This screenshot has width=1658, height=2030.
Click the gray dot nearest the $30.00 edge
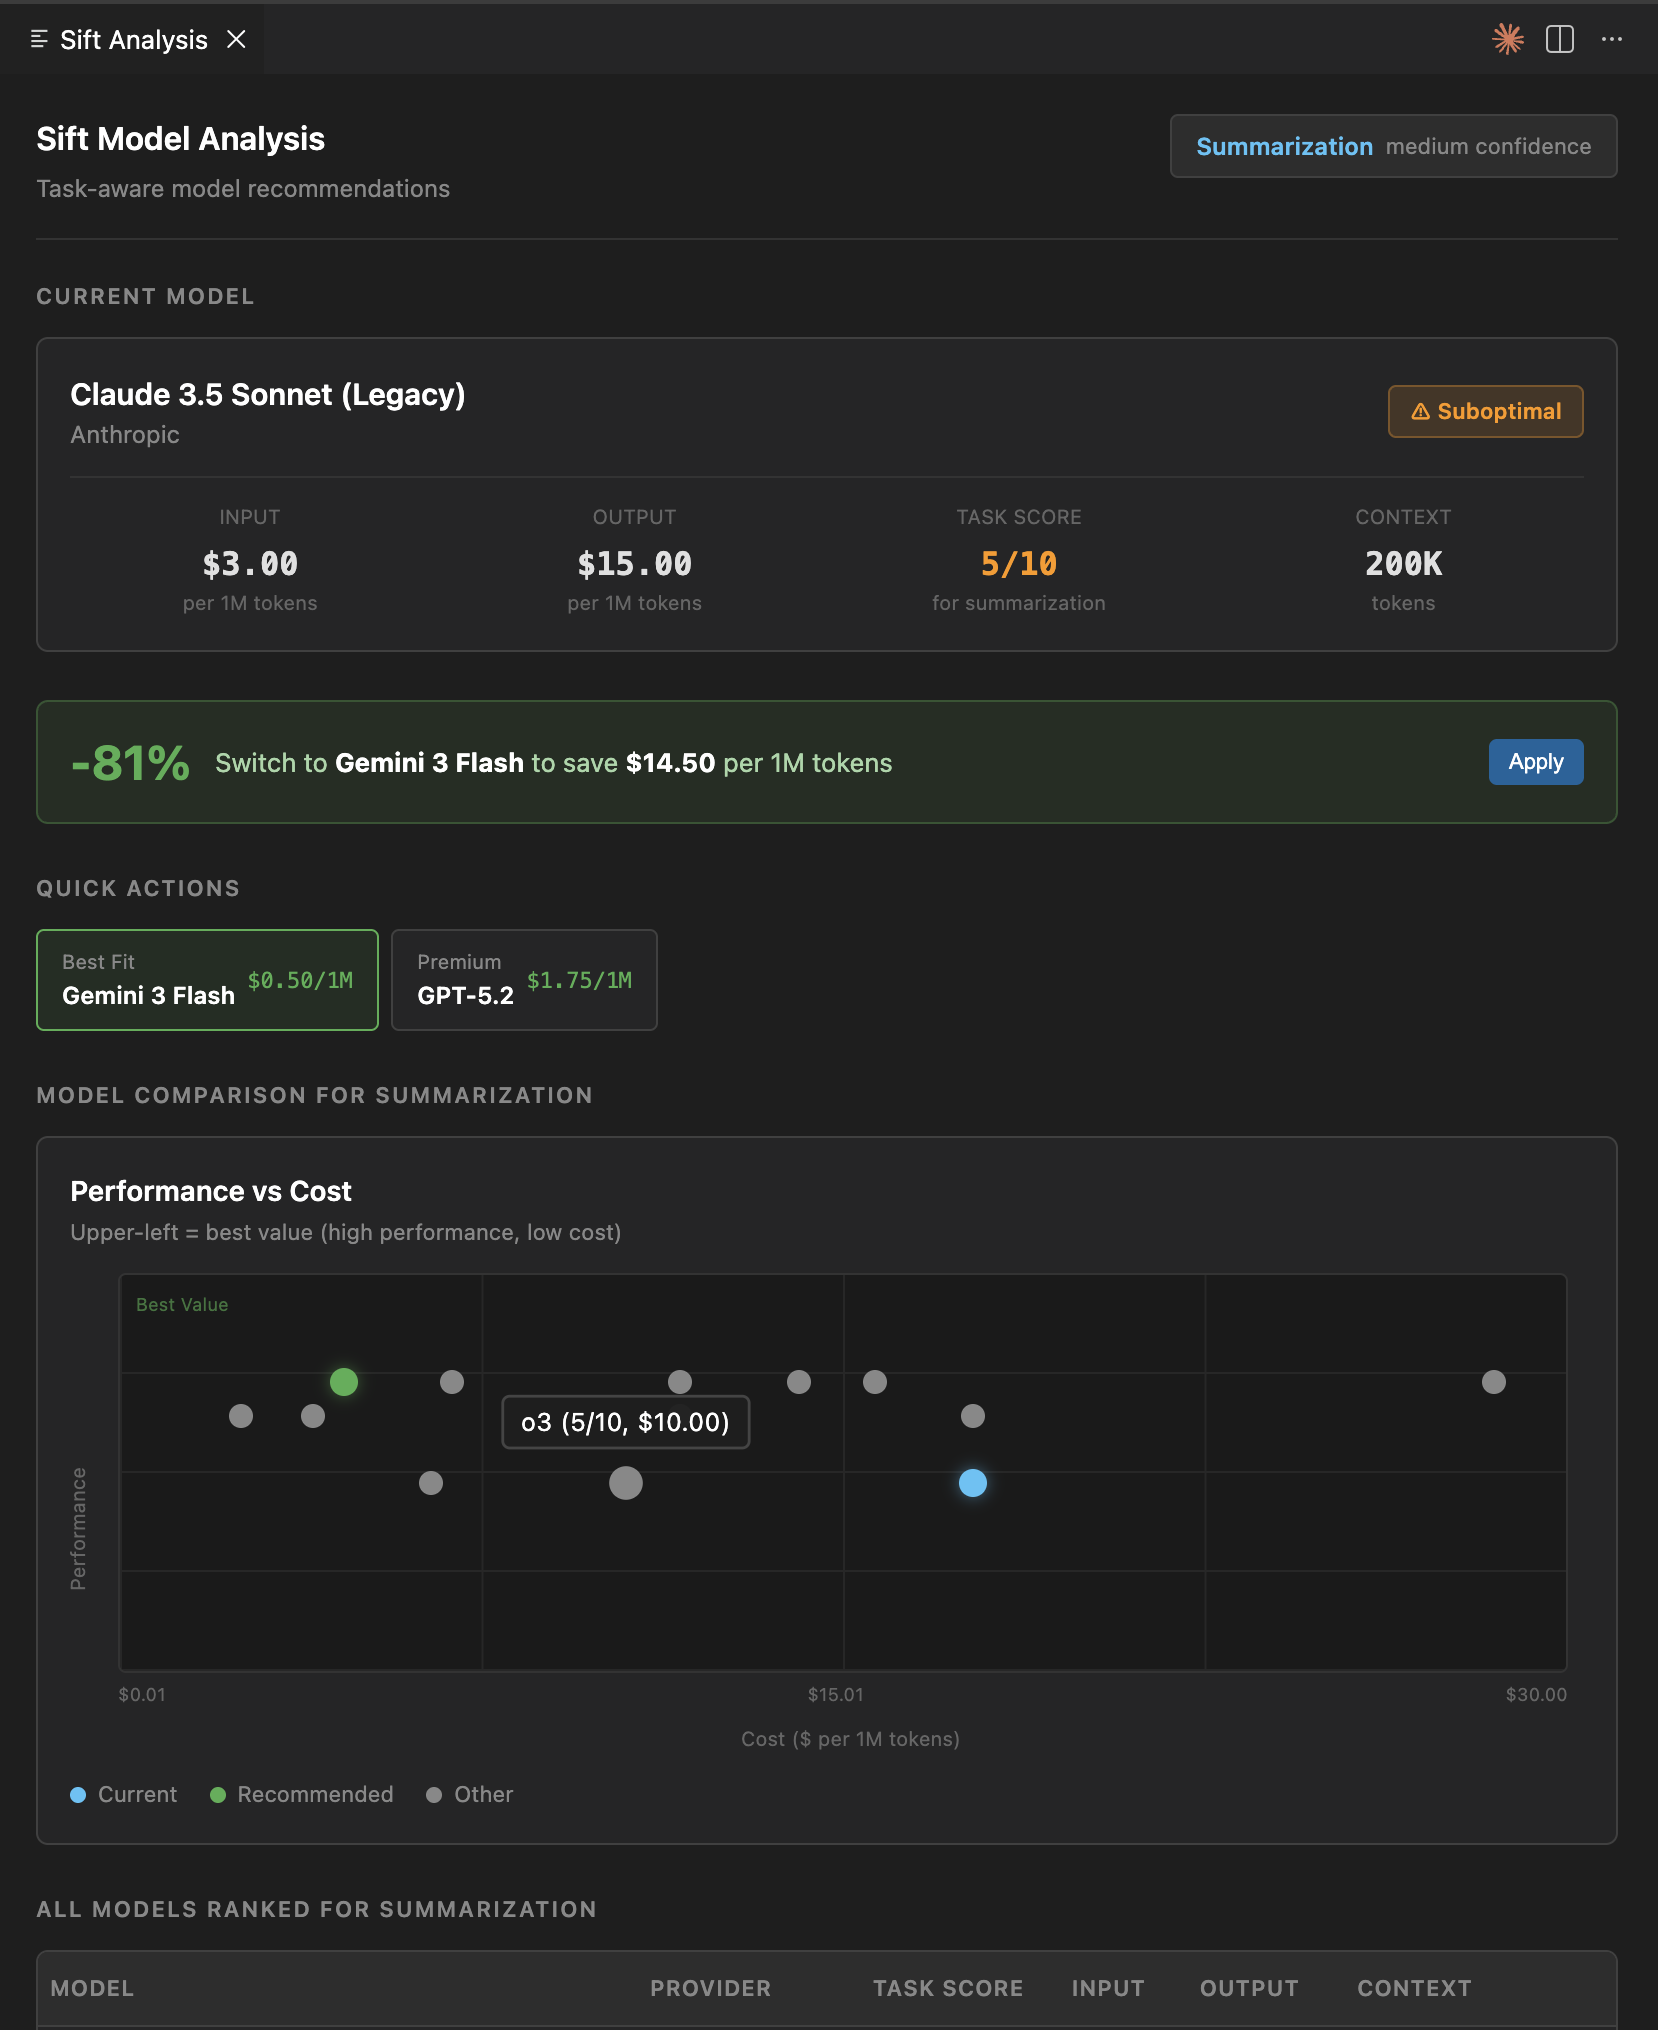pos(1494,1382)
